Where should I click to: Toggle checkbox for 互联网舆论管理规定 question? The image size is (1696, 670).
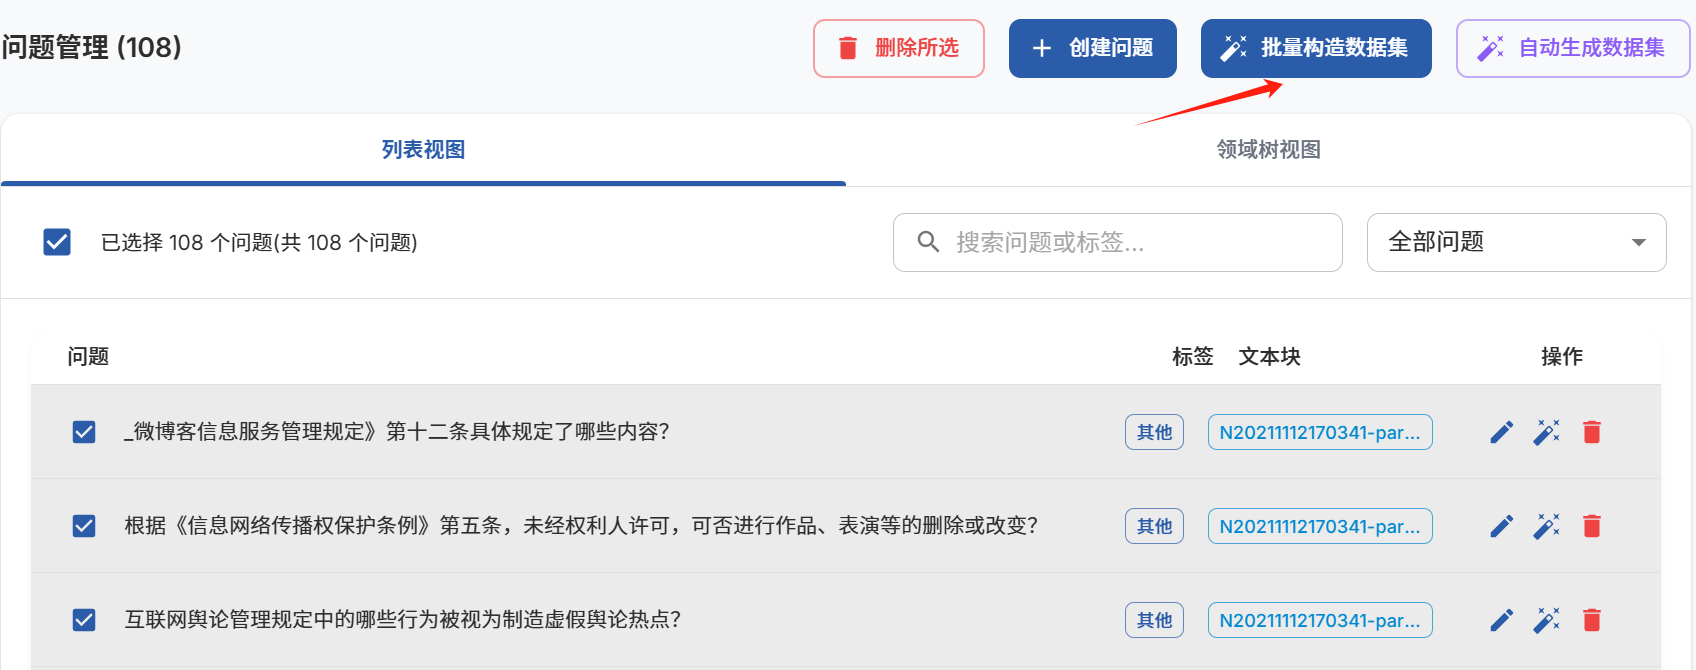coord(84,620)
